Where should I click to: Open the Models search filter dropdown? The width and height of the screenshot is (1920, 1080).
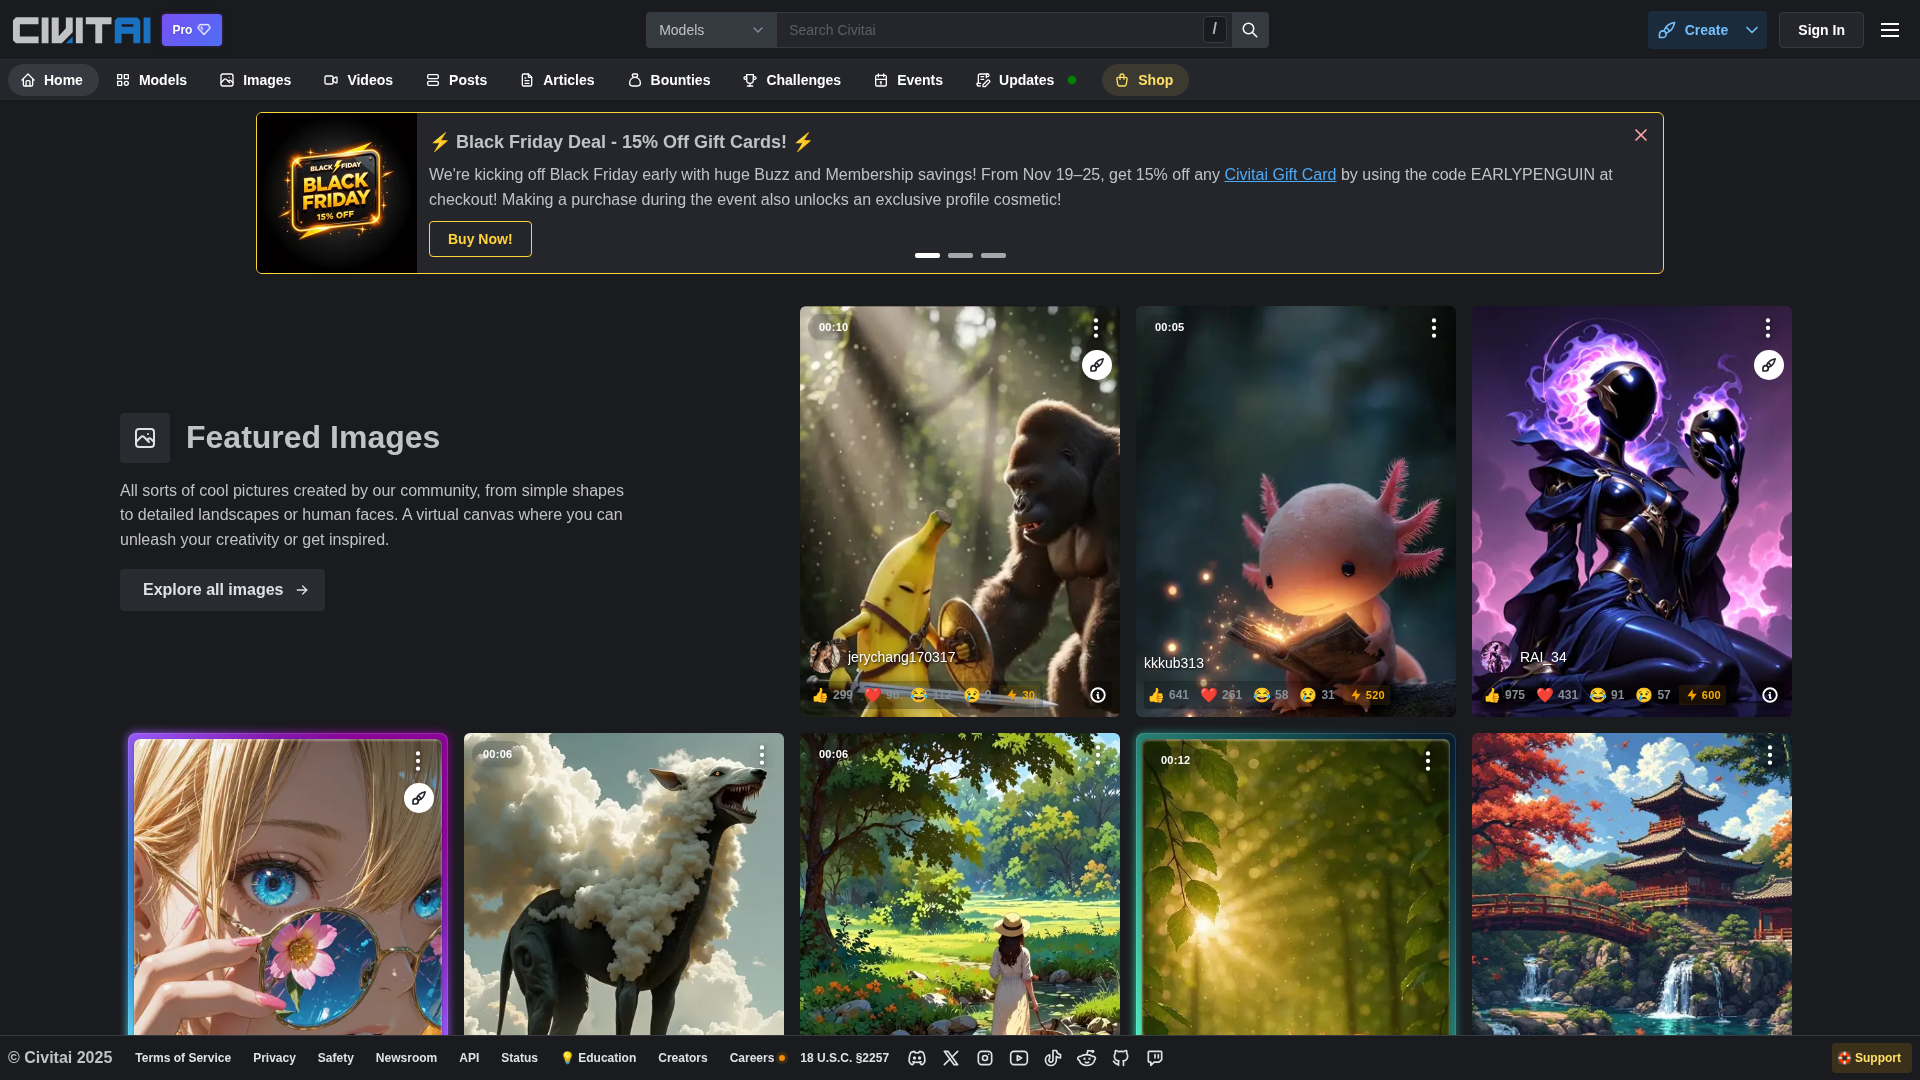(710, 29)
